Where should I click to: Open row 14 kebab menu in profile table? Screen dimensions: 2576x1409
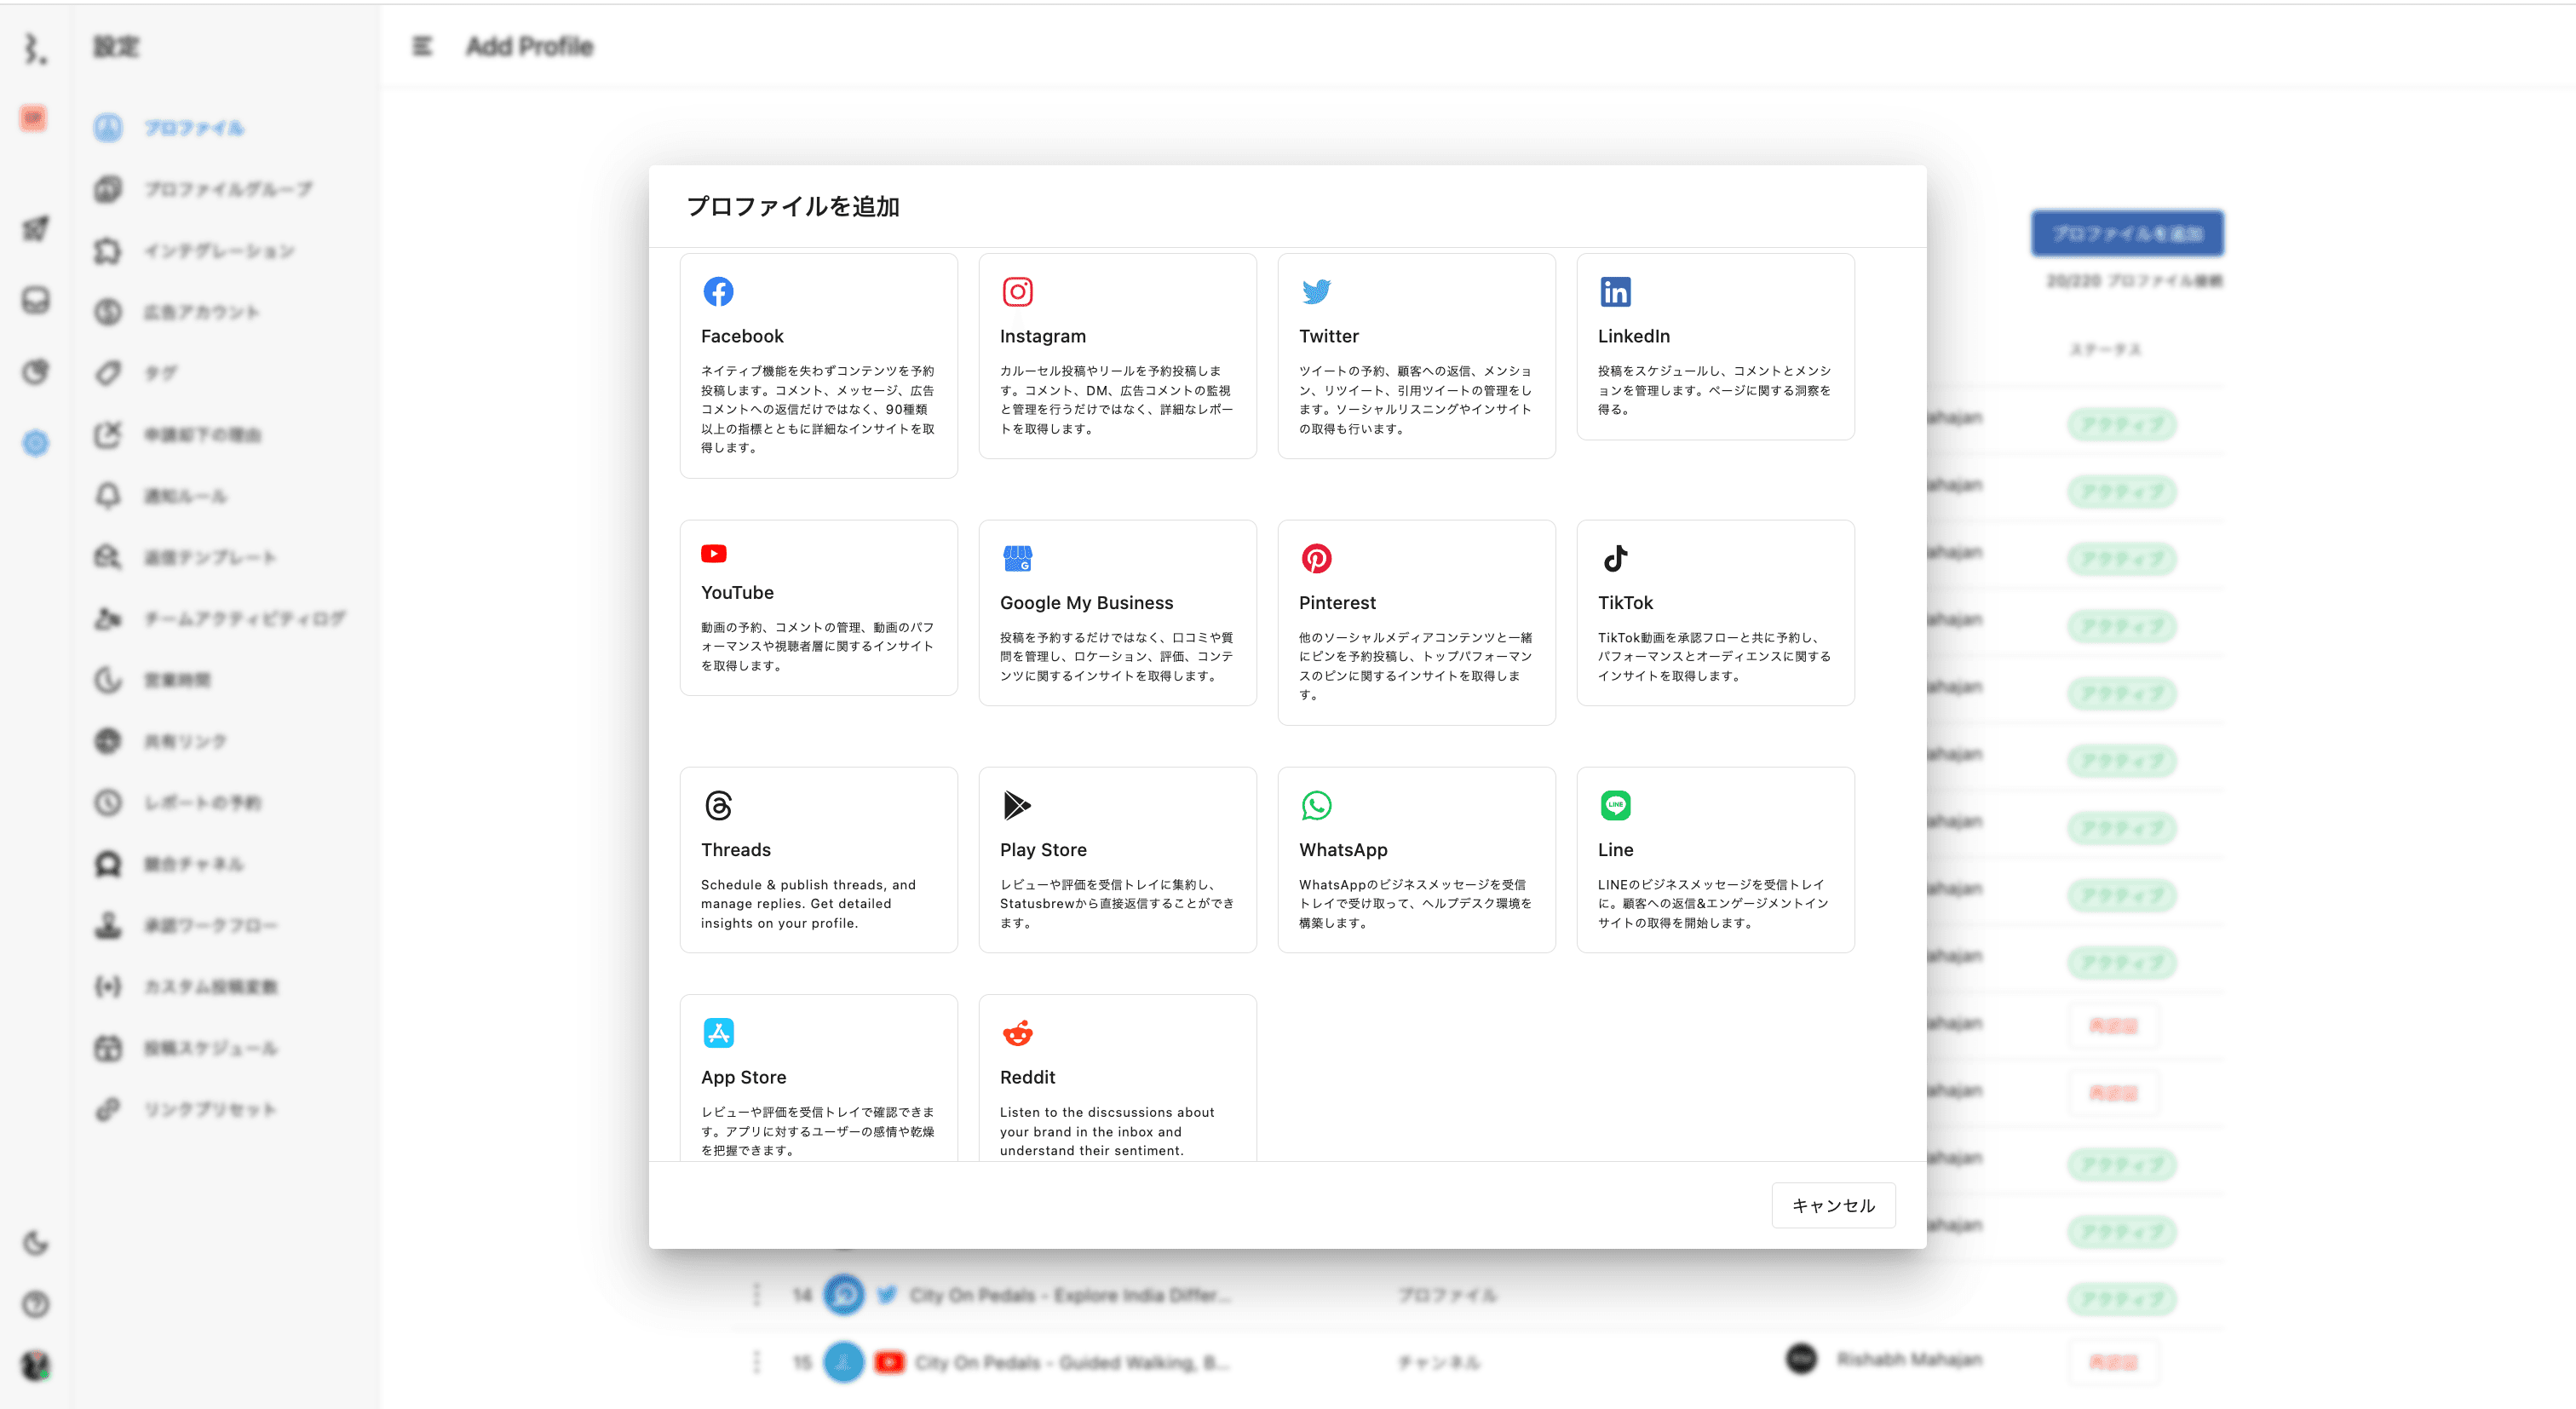coord(757,1295)
